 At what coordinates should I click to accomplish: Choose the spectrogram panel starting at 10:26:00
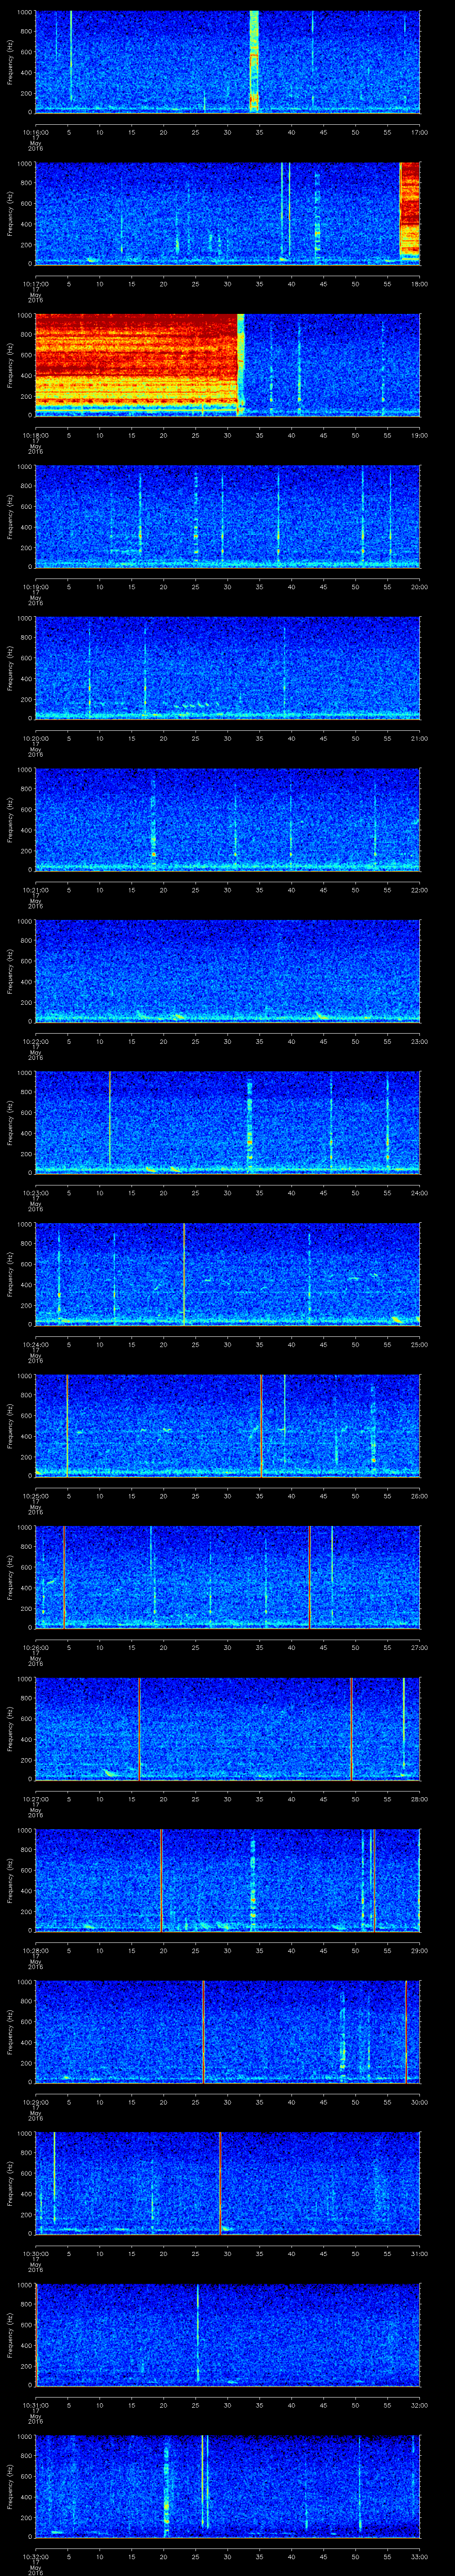pyautogui.click(x=227, y=1577)
